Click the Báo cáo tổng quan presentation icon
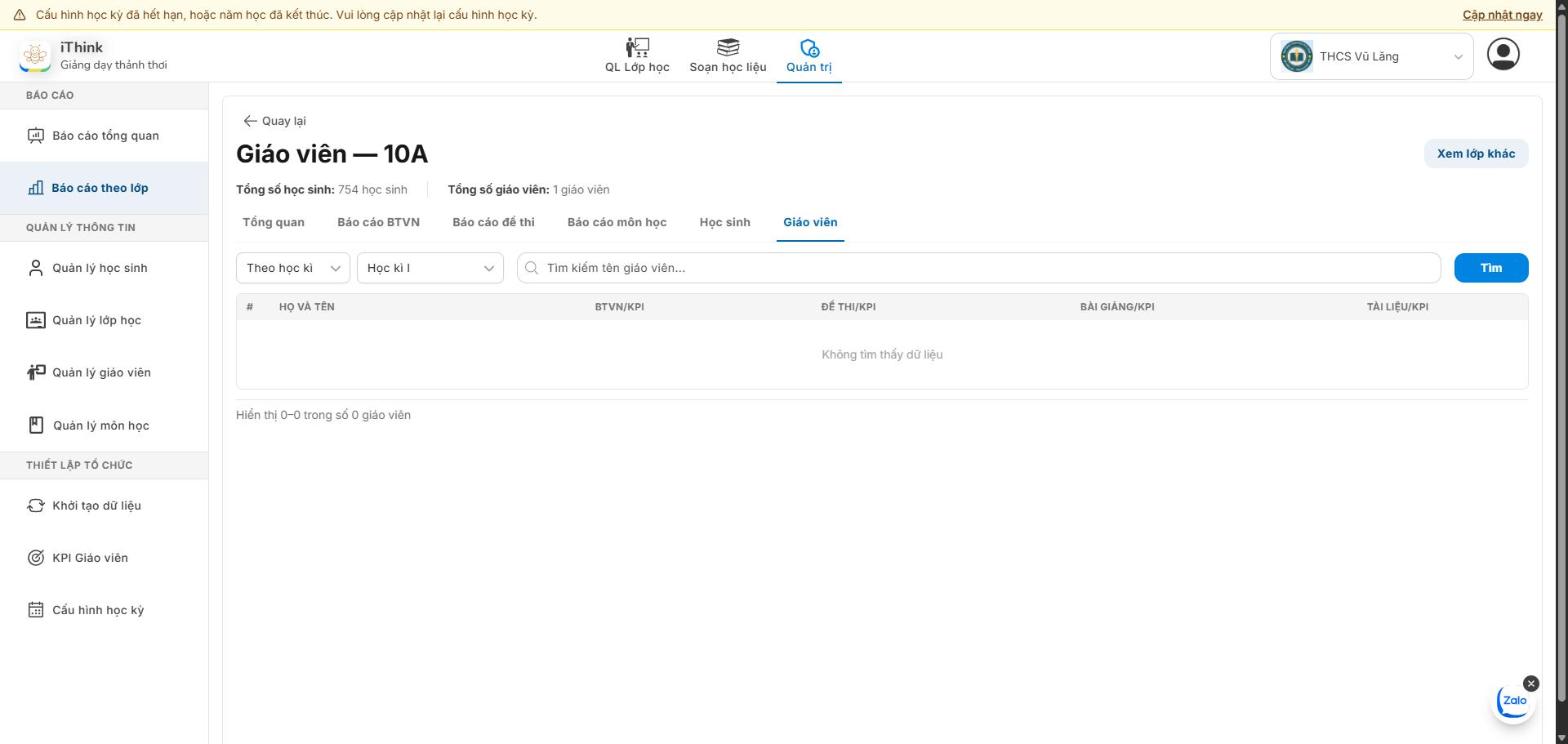This screenshot has height=744, width=1568. click(x=36, y=136)
